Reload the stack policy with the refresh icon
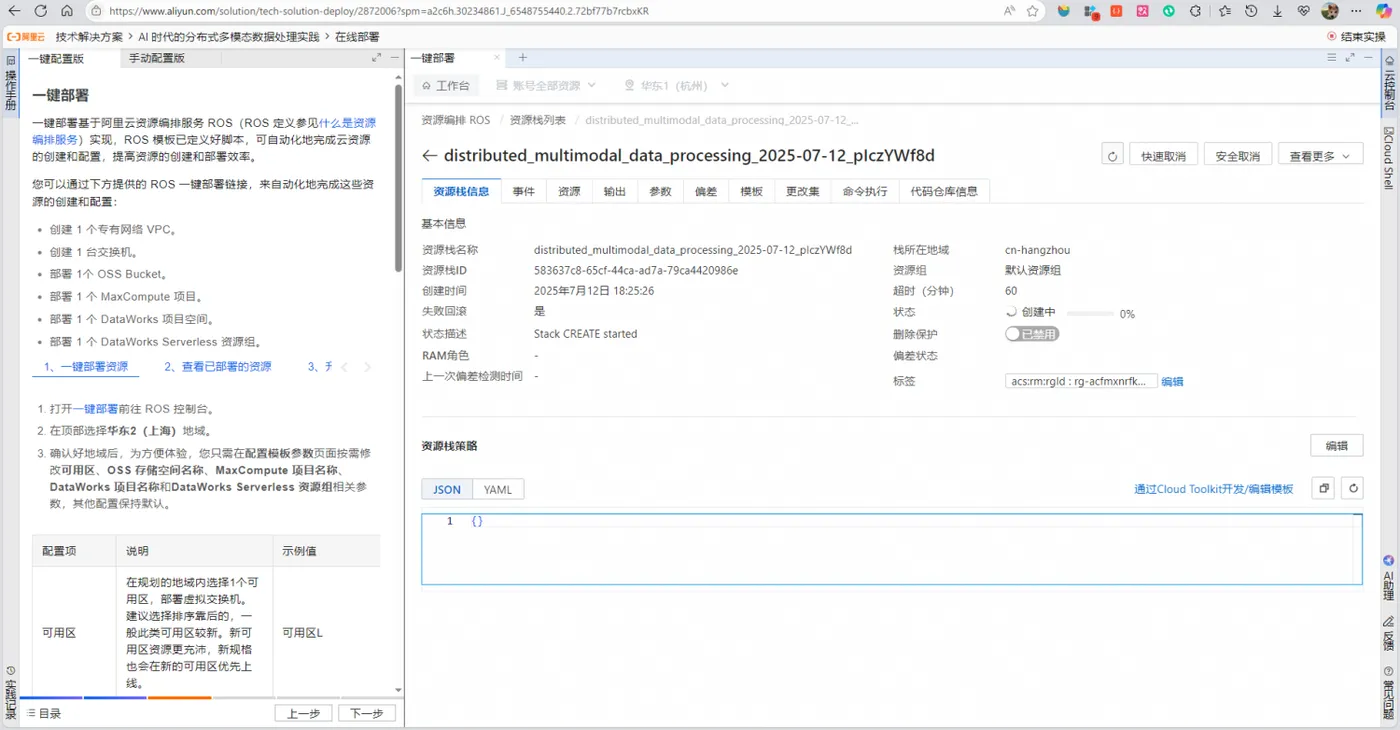Viewport: 1400px width, 730px height. click(1352, 488)
